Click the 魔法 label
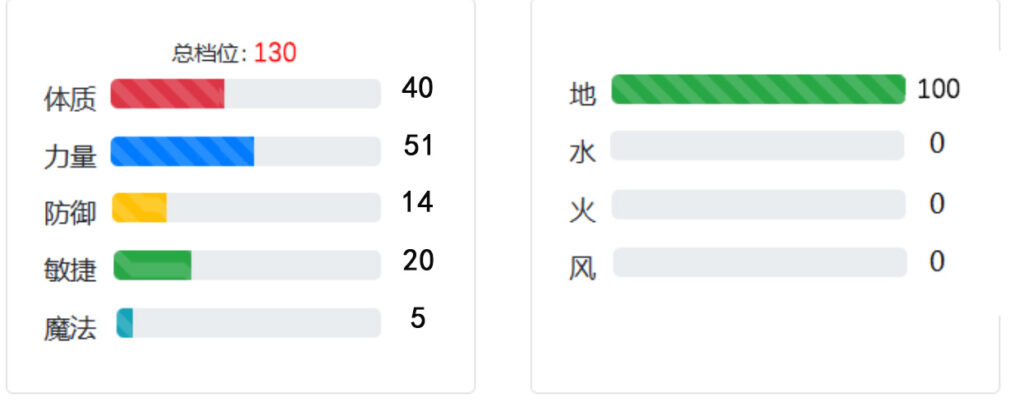Screen dimensions: 1024x402 coord(70,328)
